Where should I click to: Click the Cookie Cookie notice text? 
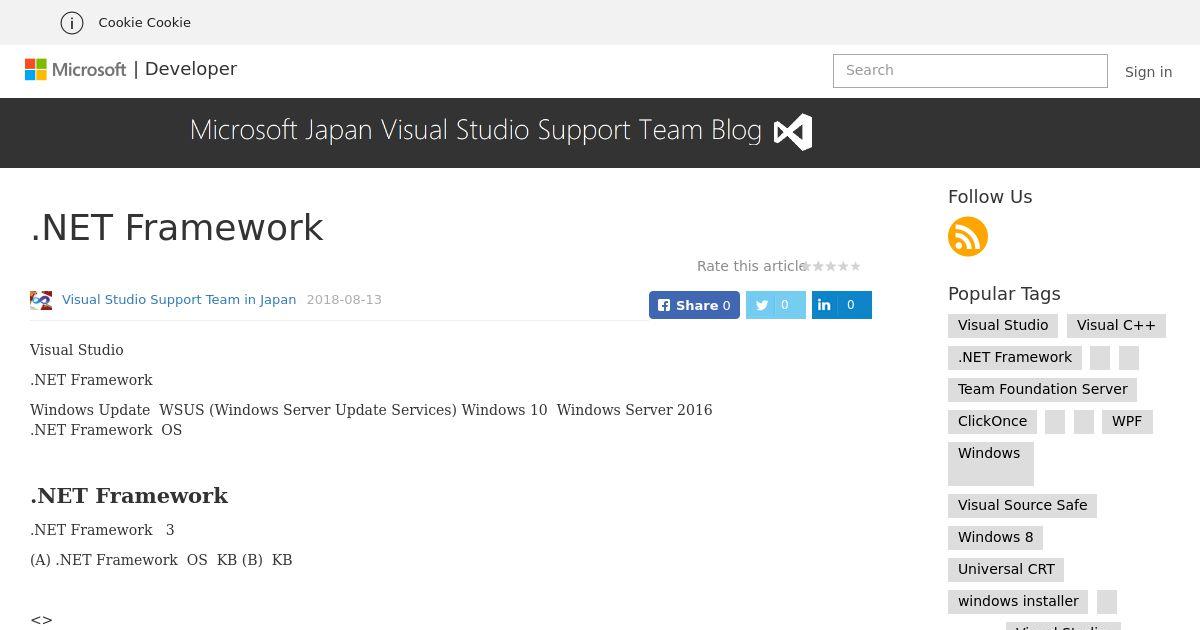point(144,22)
